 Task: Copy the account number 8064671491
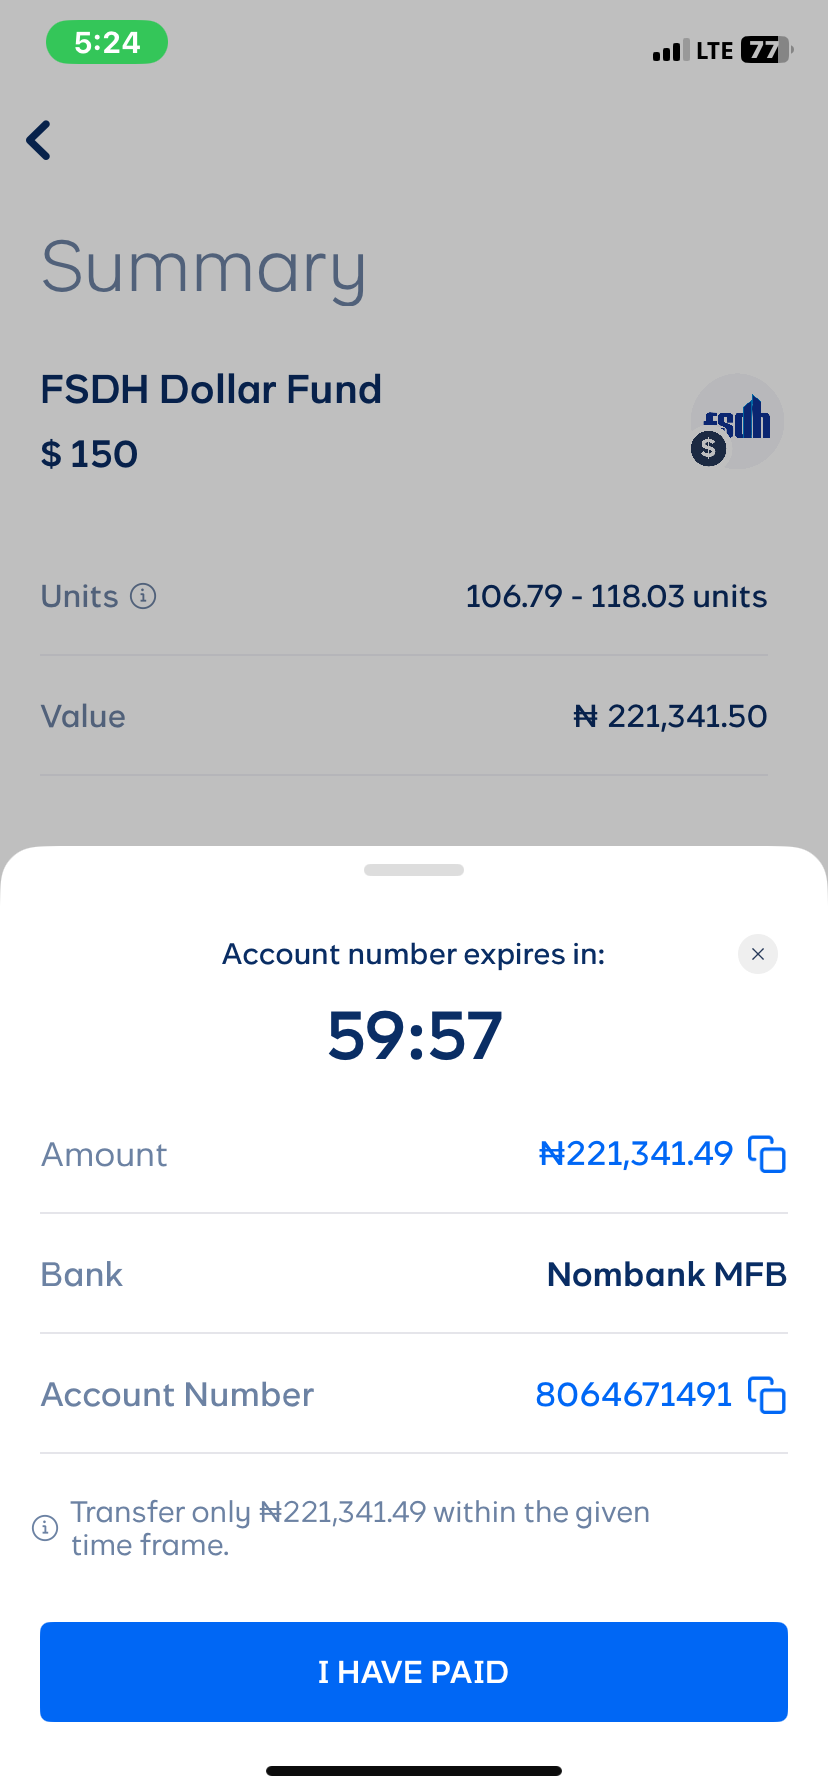[767, 1395]
